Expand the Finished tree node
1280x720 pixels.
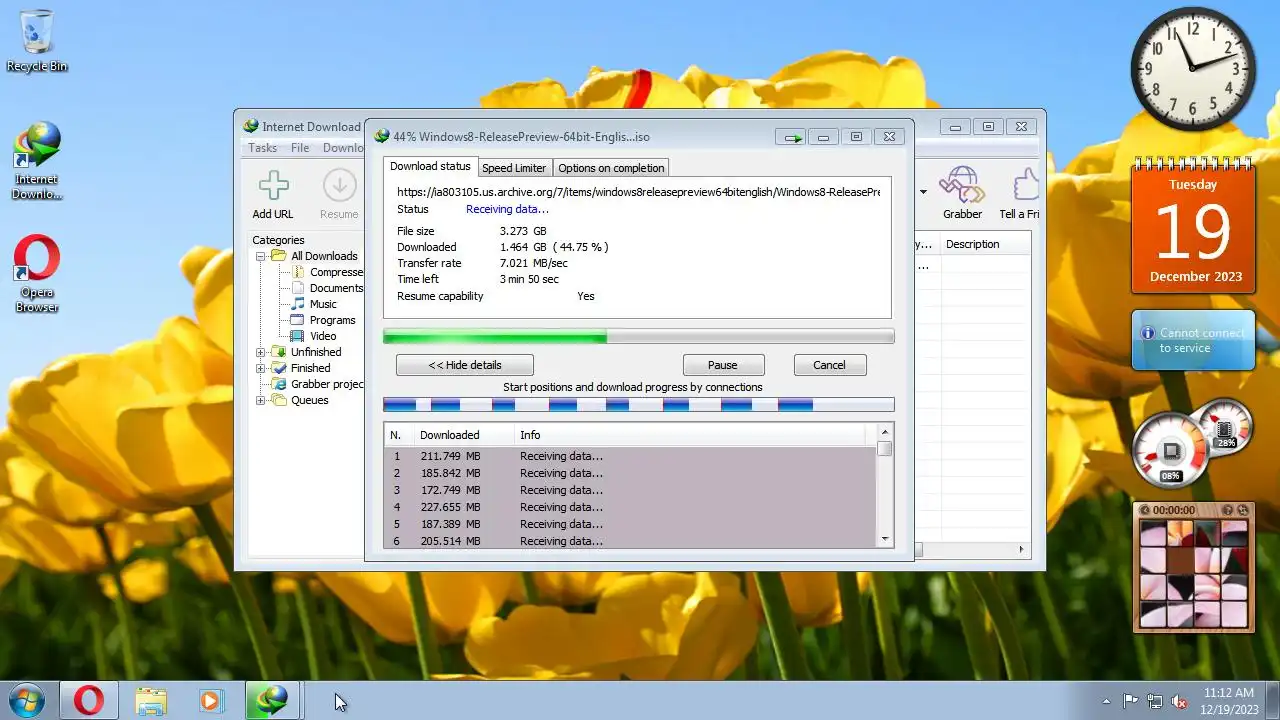(261, 368)
